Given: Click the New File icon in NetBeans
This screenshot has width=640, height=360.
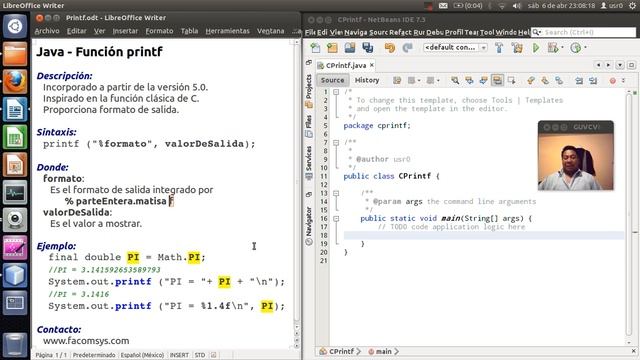Looking at the screenshot, I should (315, 48).
